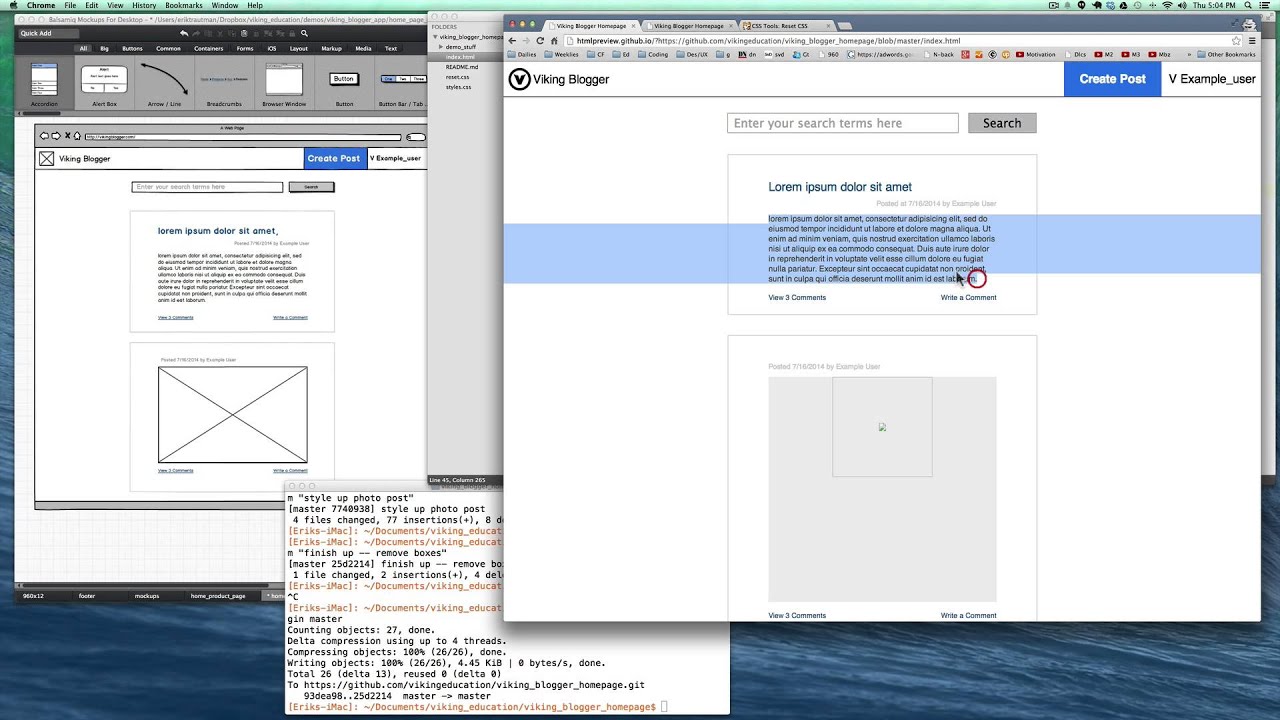Switch to the All category in Balsamiq
Screen dimensions: 1280x720
[83, 48]
